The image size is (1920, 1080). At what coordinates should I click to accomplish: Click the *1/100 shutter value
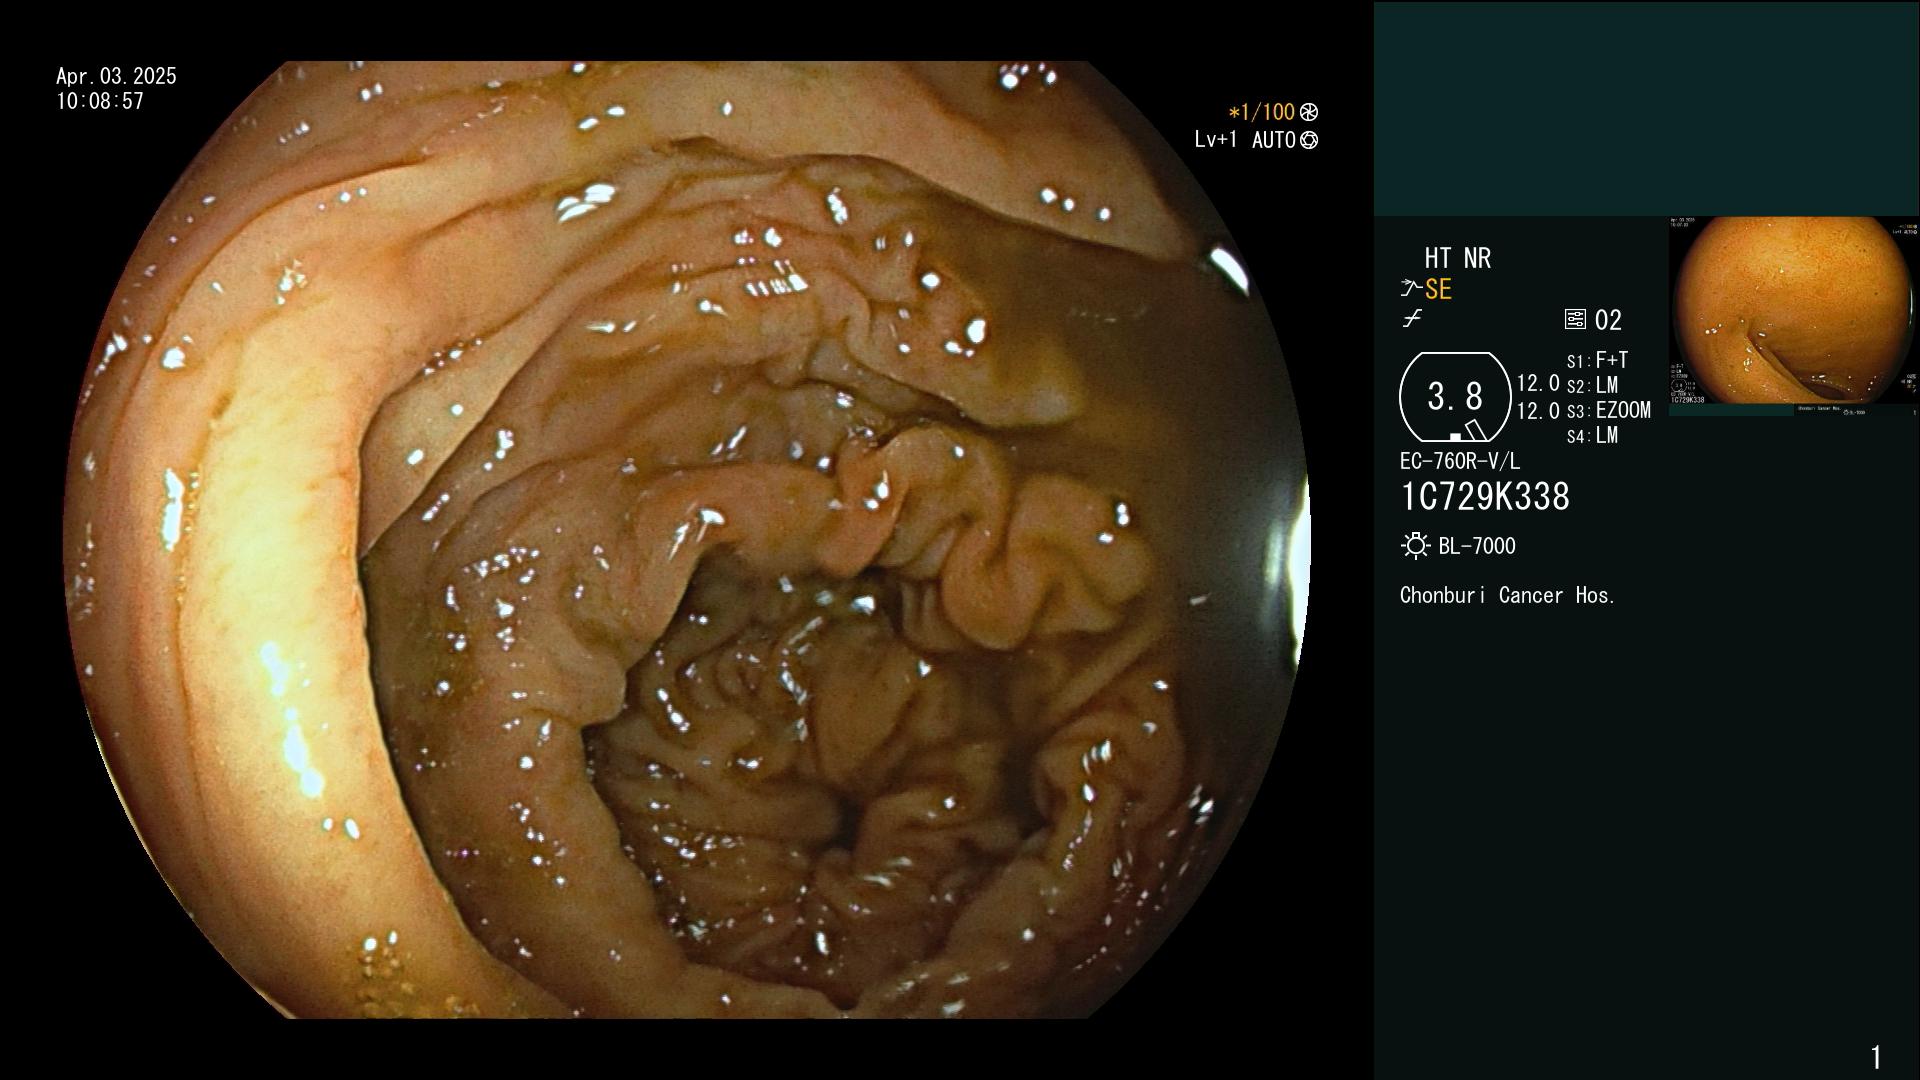[x=1261, y=112]
